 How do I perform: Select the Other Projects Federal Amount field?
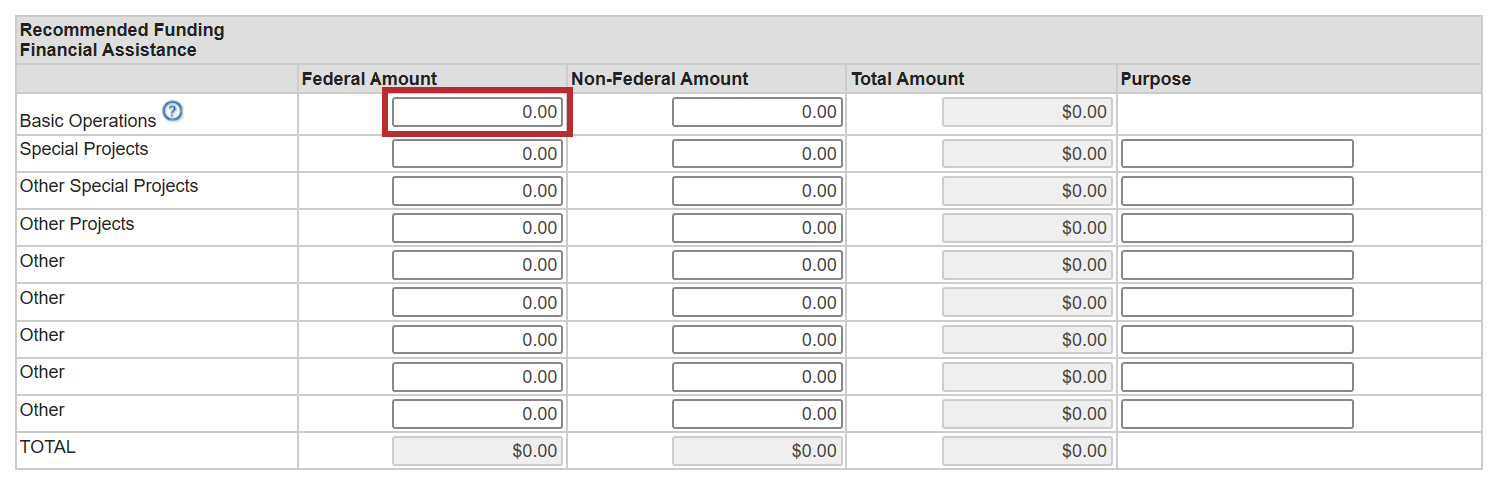click(x=477, y=228)
